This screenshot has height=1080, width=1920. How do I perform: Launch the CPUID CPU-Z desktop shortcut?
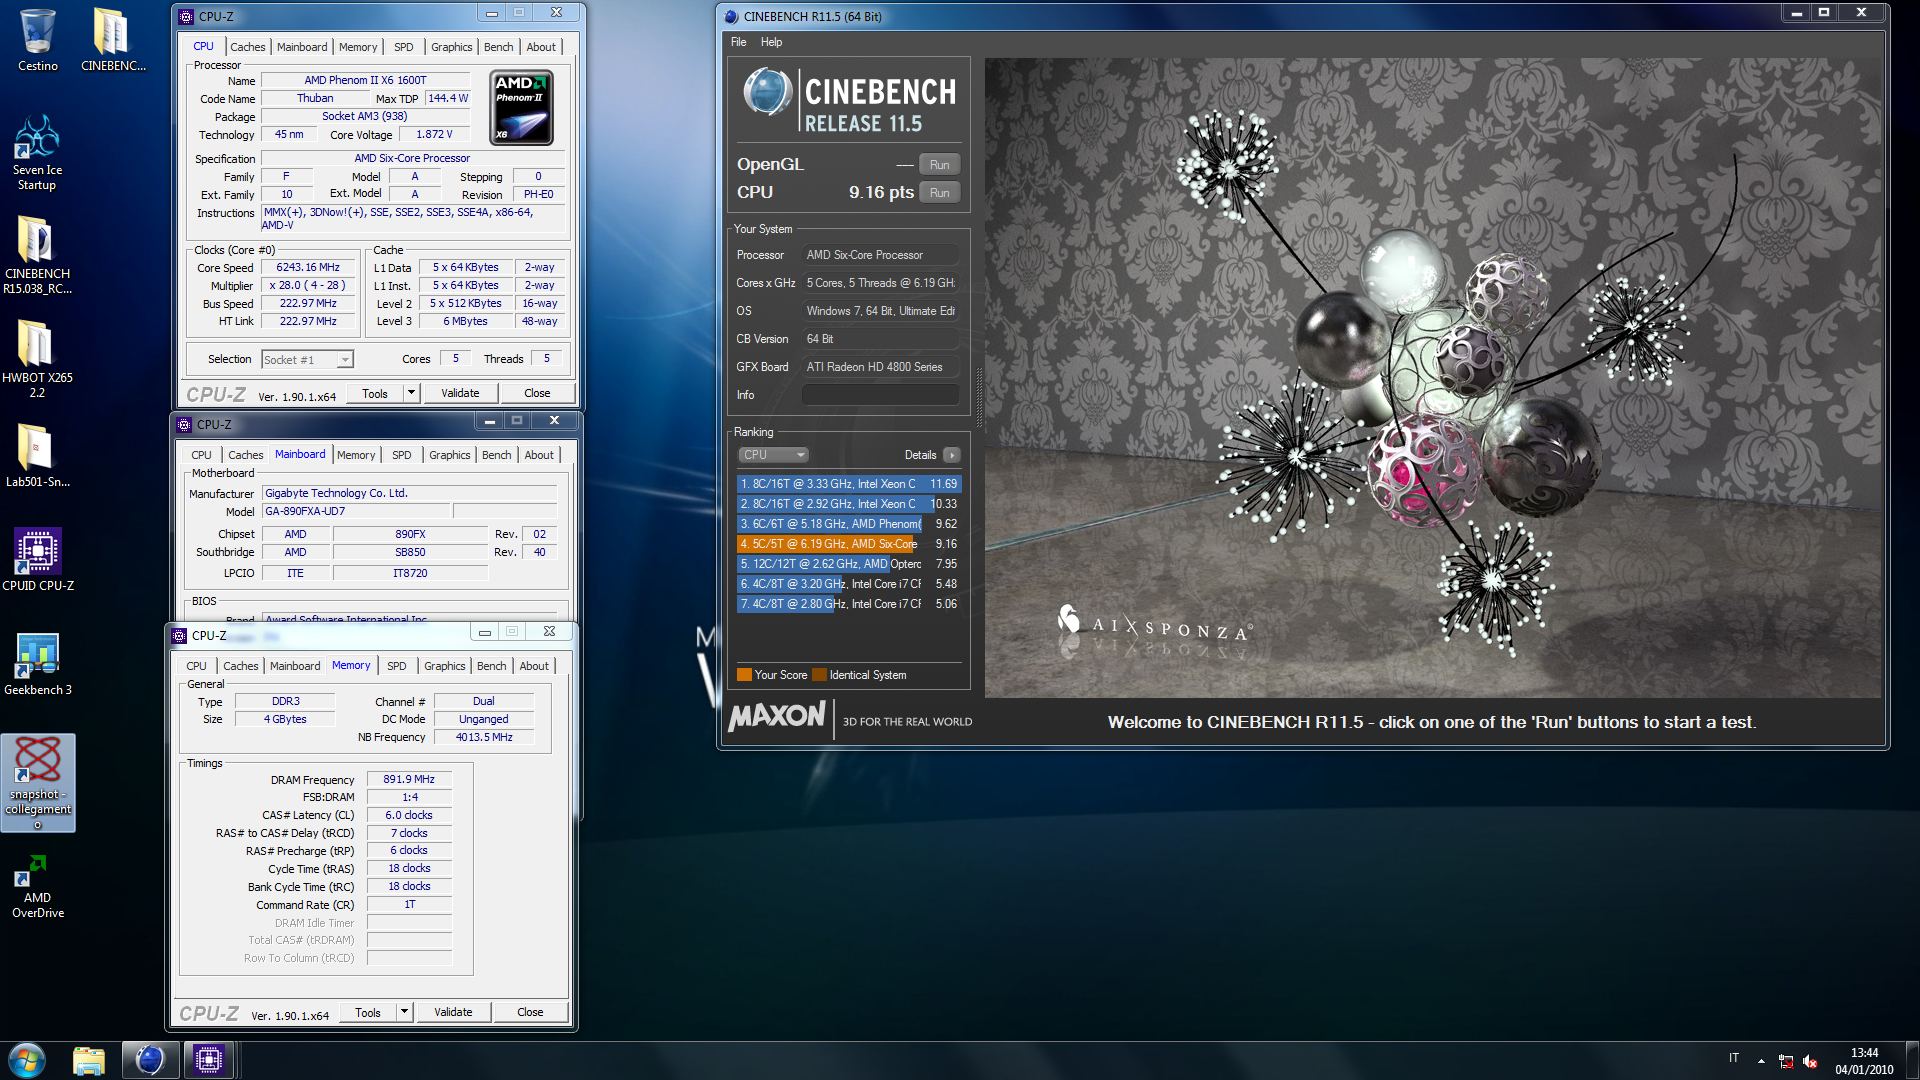click(x=37, y=560)
